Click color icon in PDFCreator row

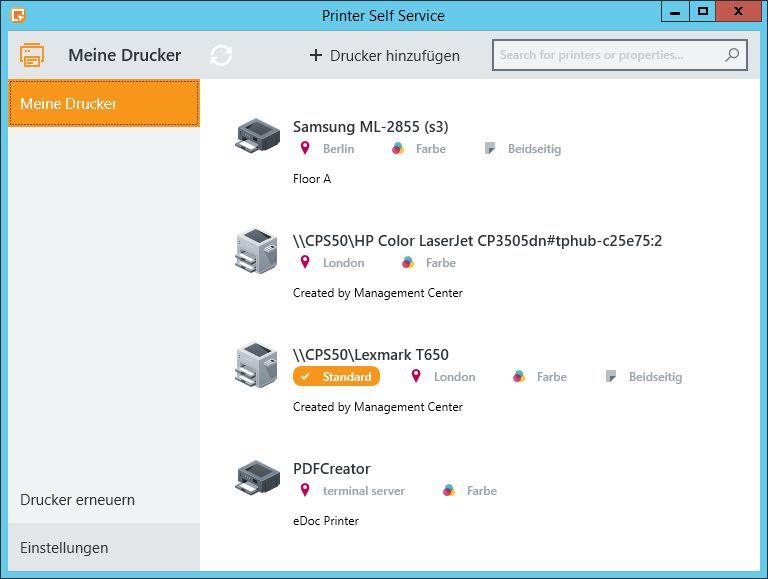[x=449, y=490]
